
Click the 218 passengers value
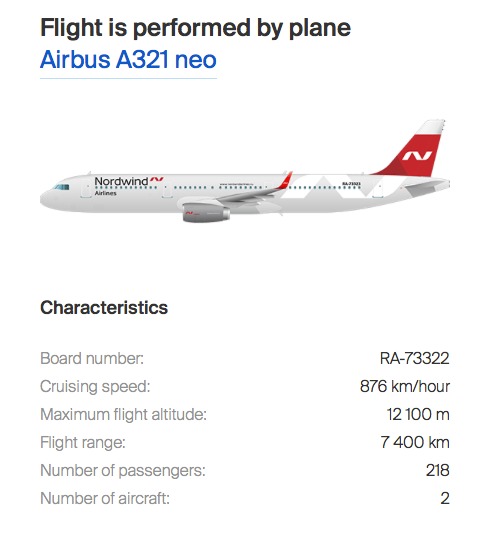tap(438, 470)
